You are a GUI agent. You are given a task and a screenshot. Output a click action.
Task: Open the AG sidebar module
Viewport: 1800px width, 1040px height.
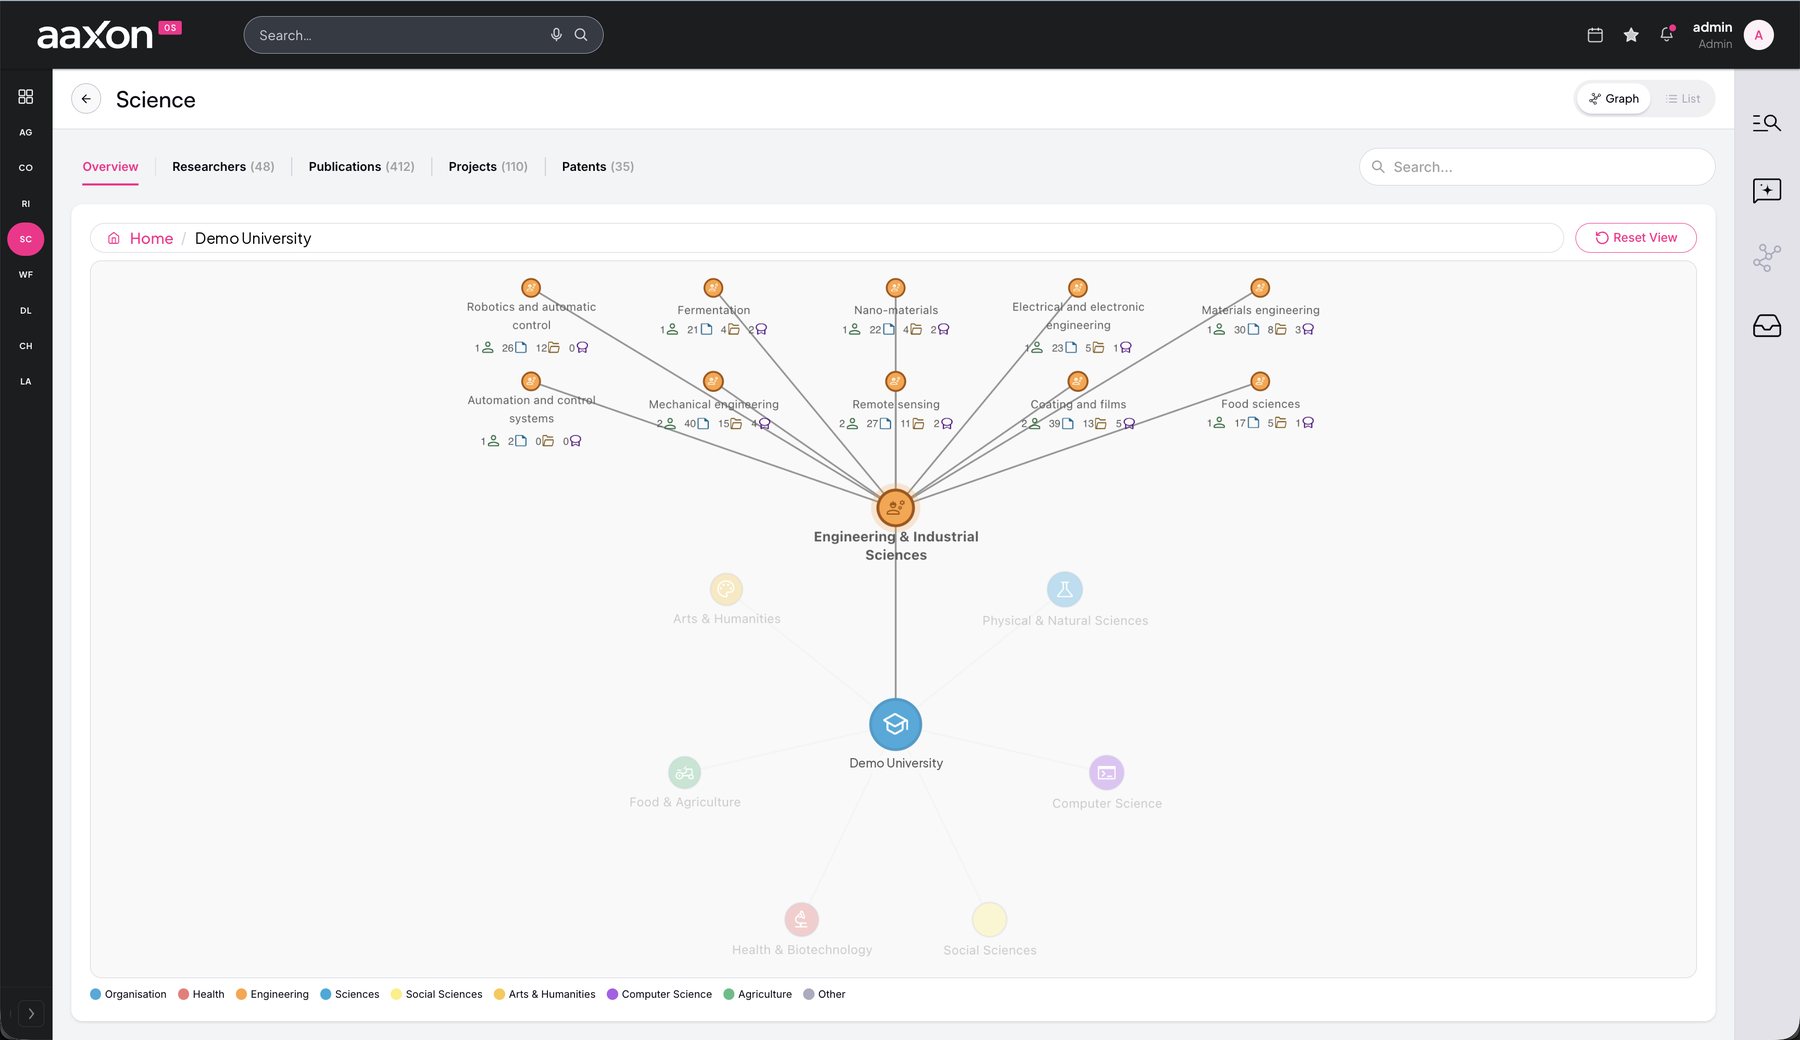[x=26, y=132]
